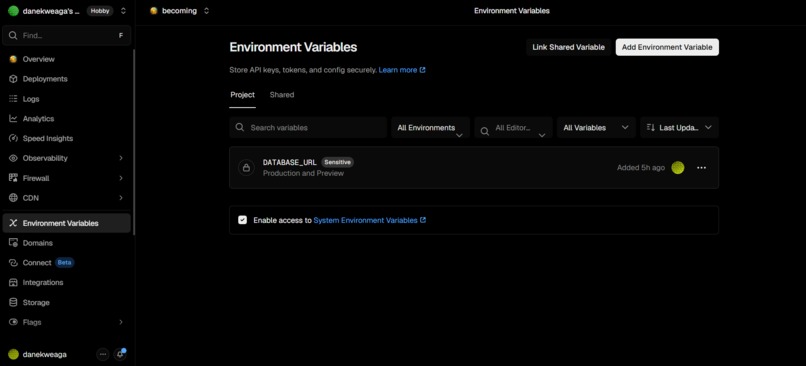Open the All Editors filter dropdown
Viewport: 806px width, 366px height.
(513, 127)
